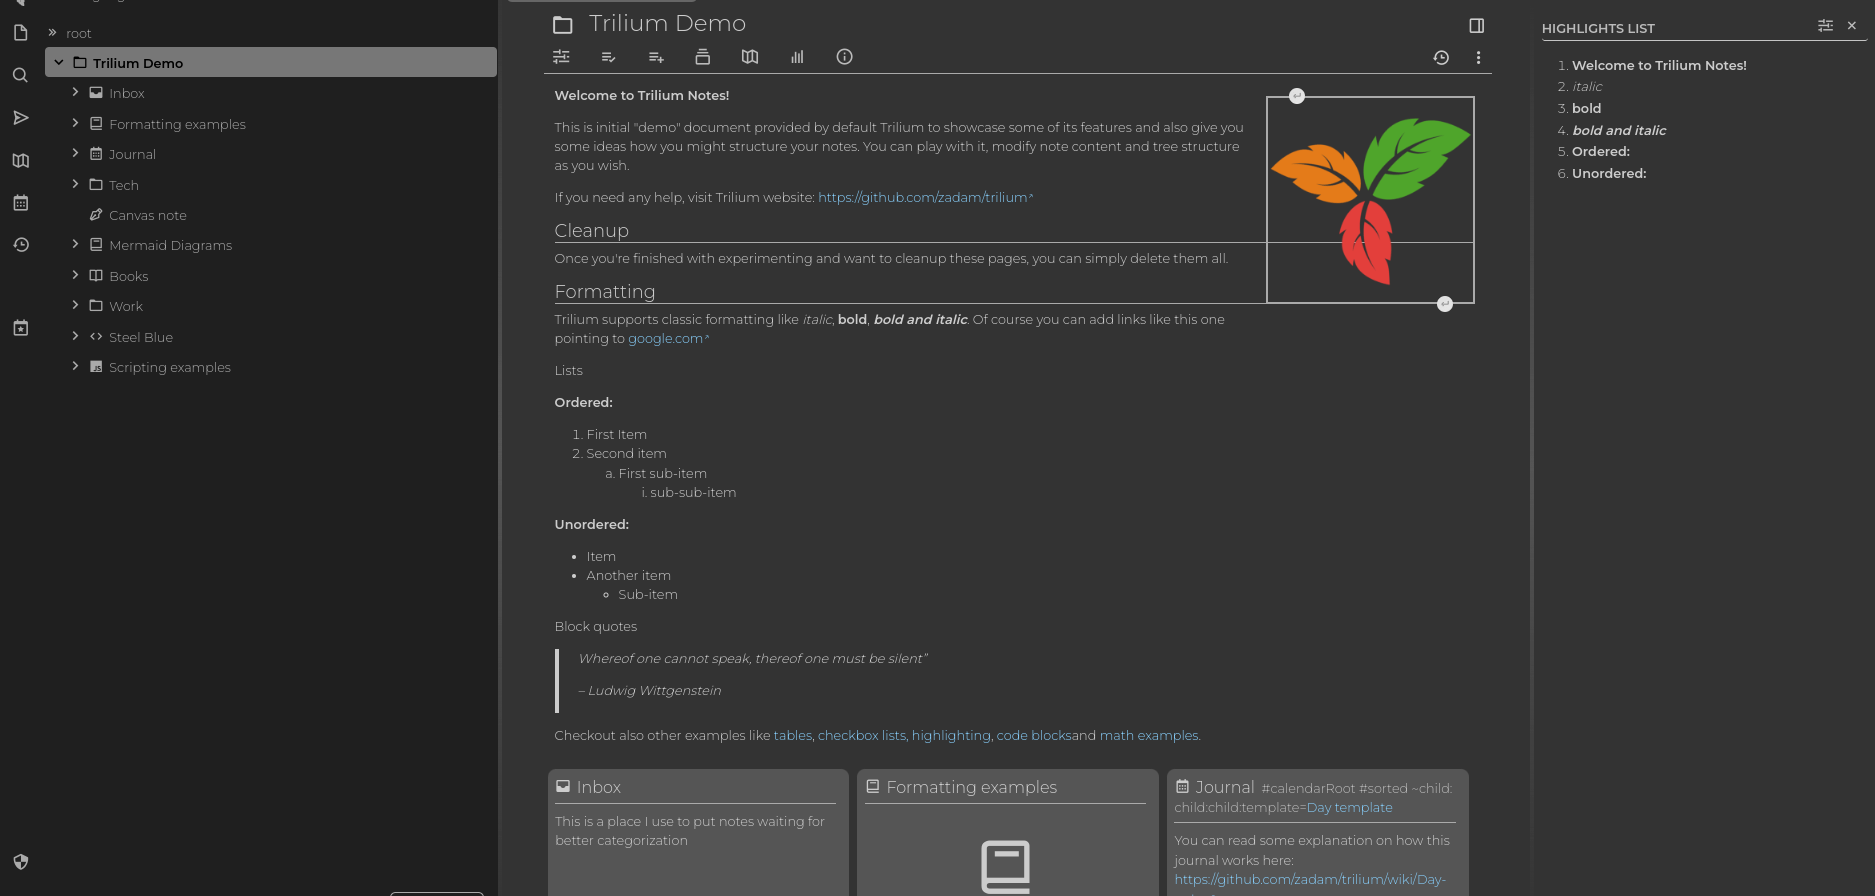
Task: Click the Trilium leaf logo image
Action: [1370, 200]
